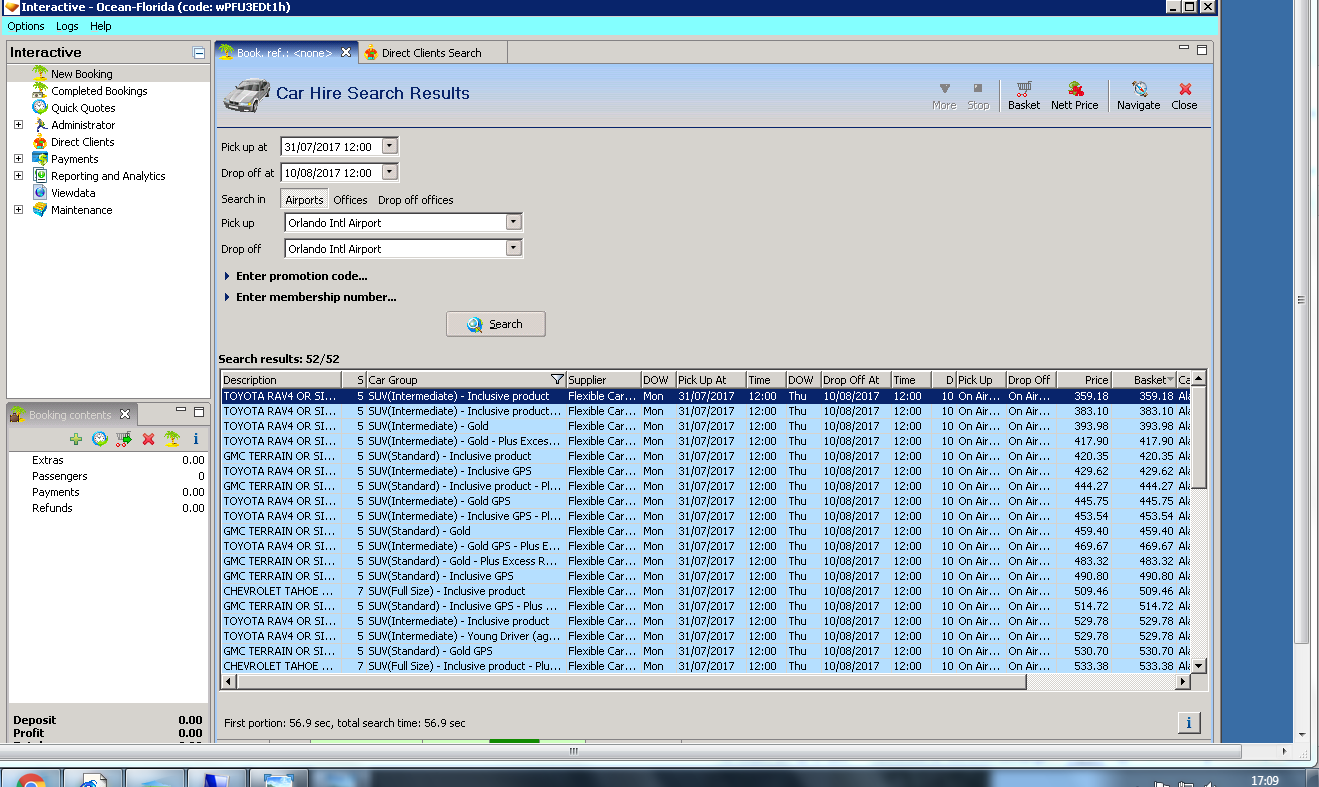Select the CHEVROLET TAHOE row priced 509.46
Screen dimensions: 1319x787
pos(706,591)
